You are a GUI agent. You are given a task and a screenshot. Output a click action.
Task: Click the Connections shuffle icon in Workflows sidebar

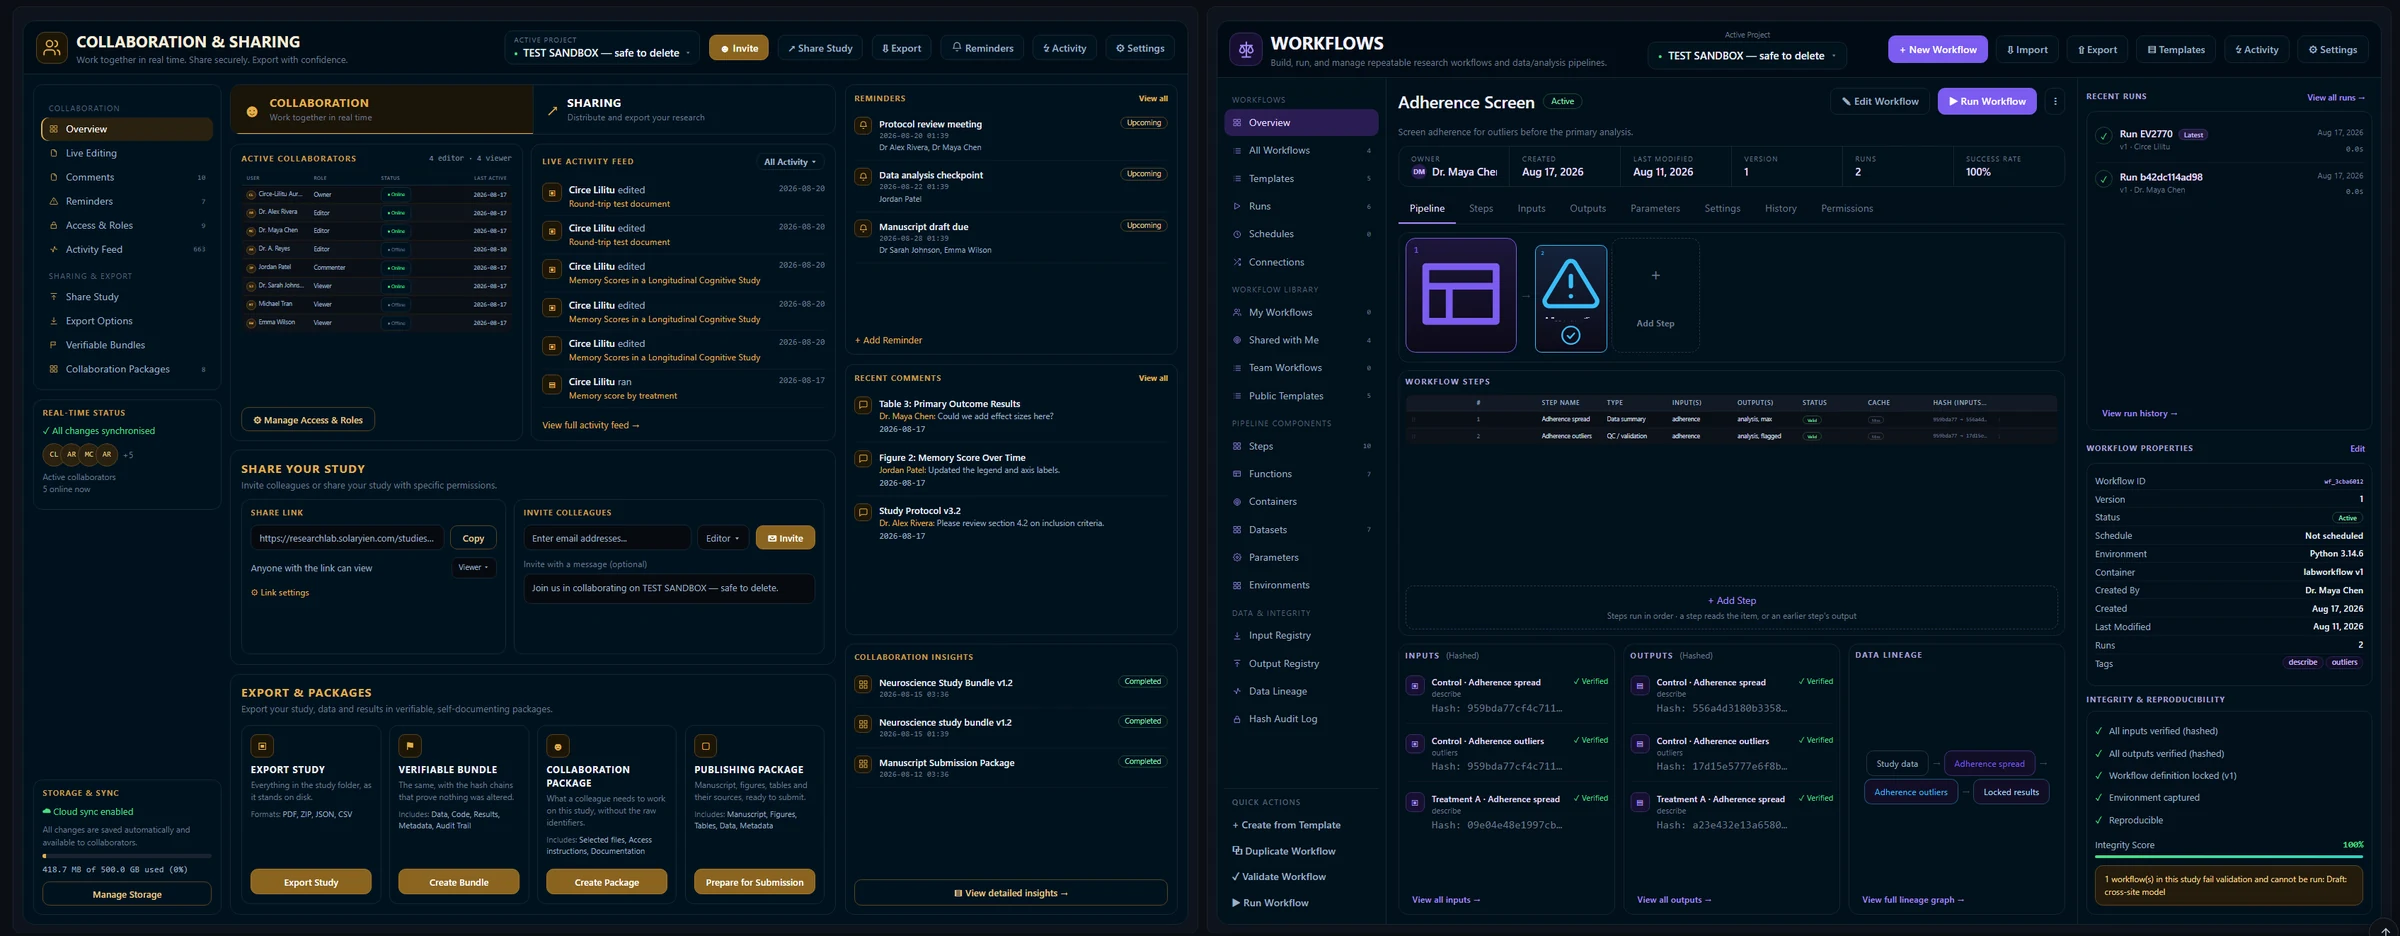1237,262
